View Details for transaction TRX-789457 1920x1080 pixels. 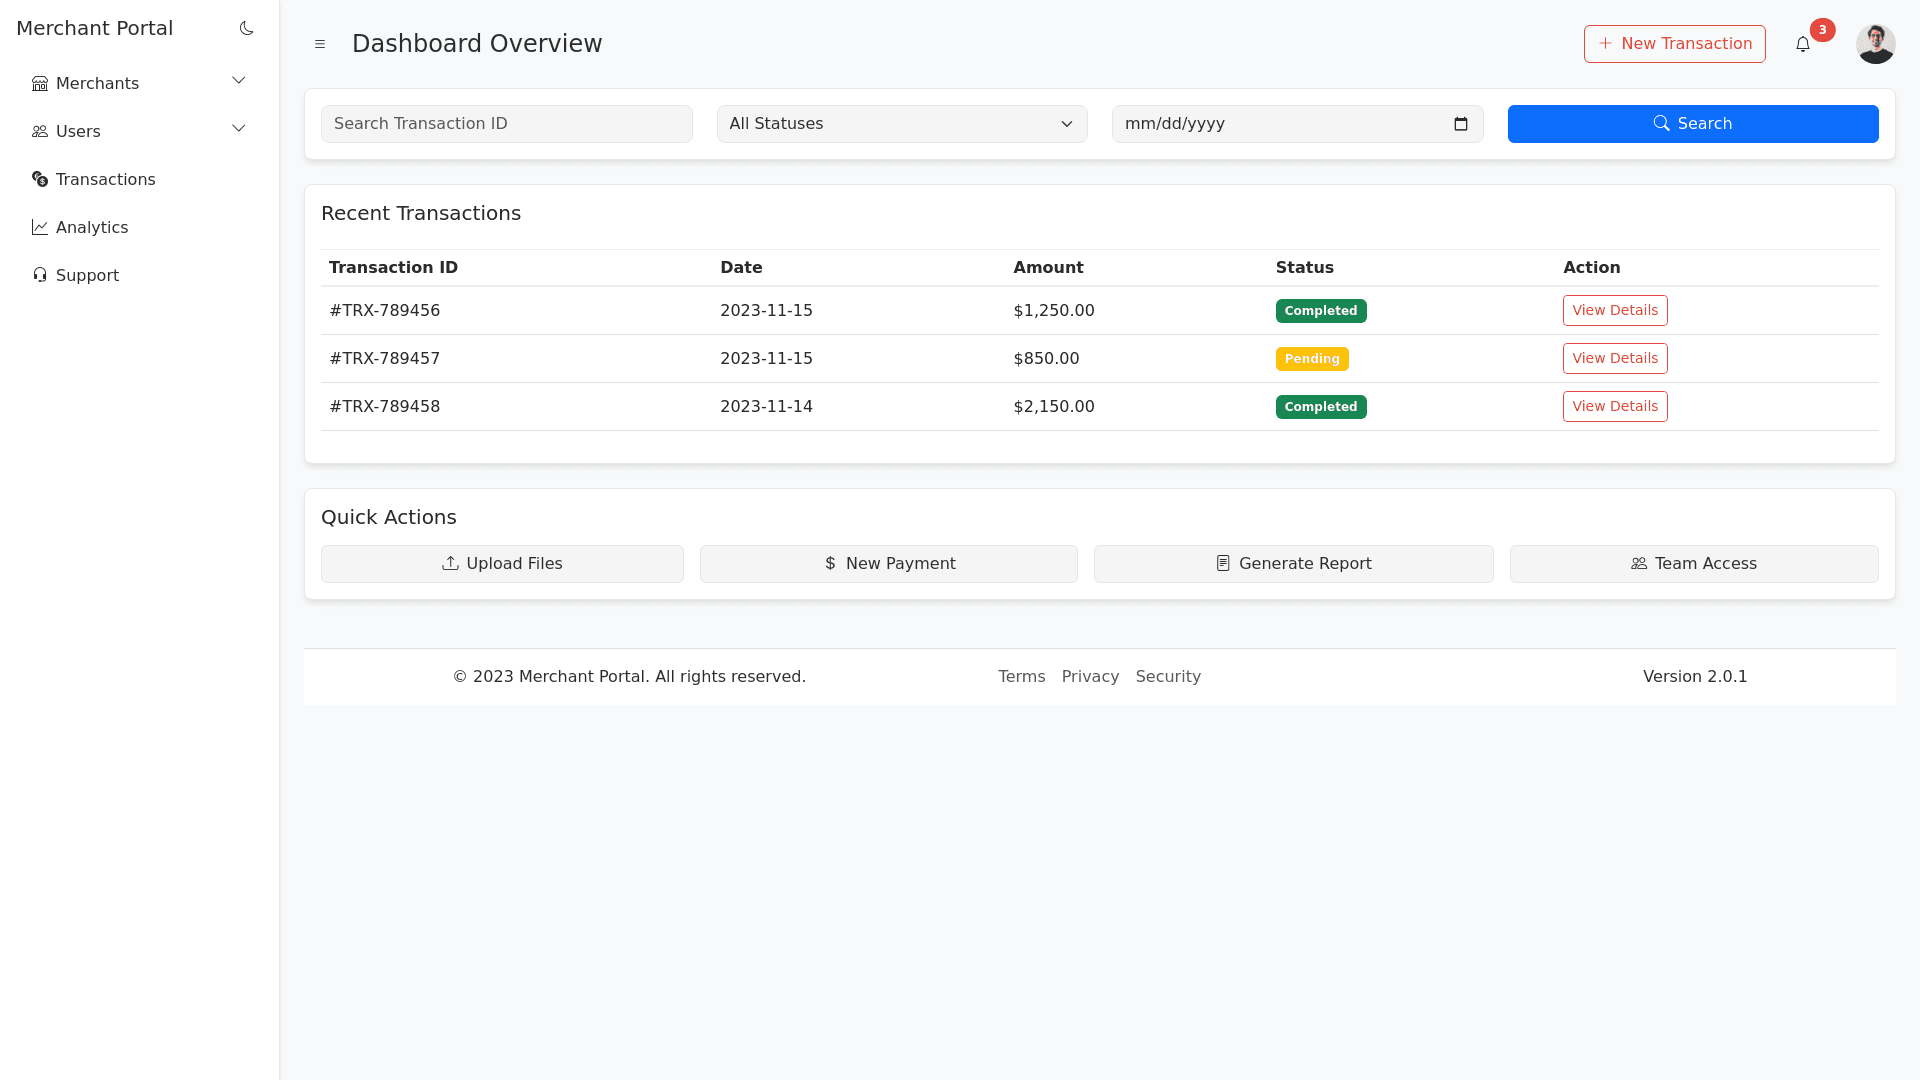pos(1614,358)
